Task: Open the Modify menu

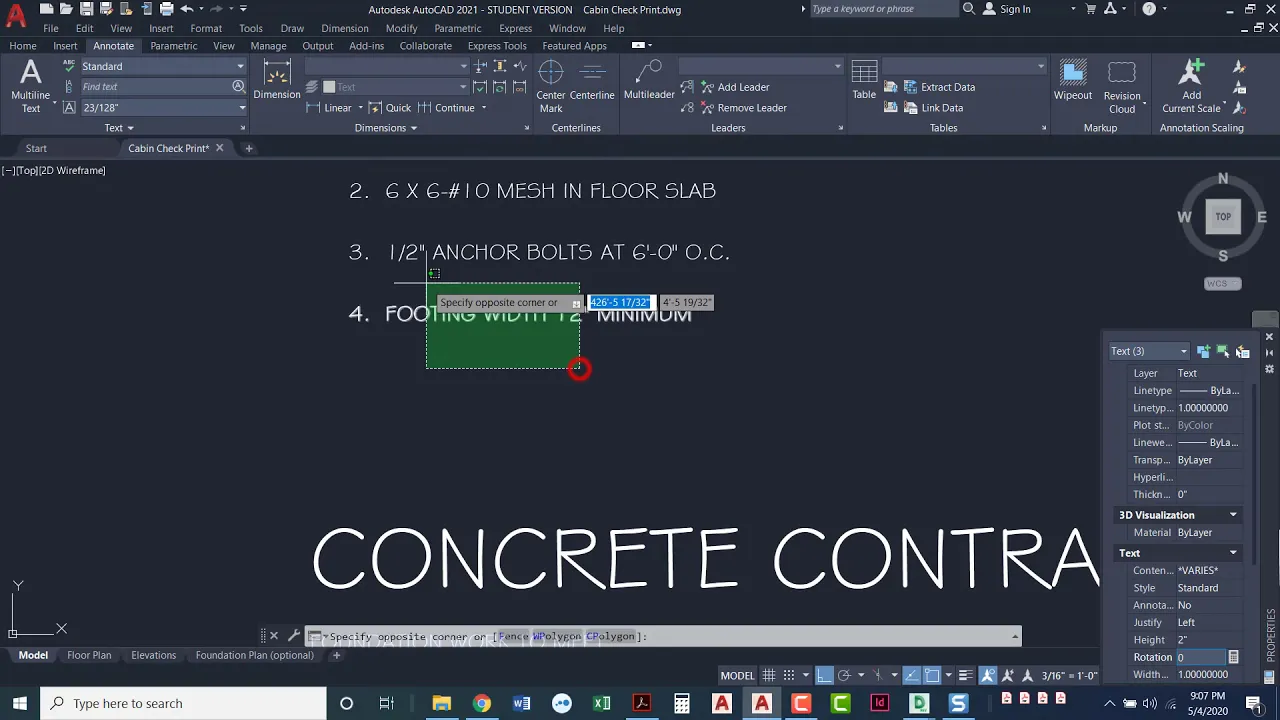Action: click(401, 28)
